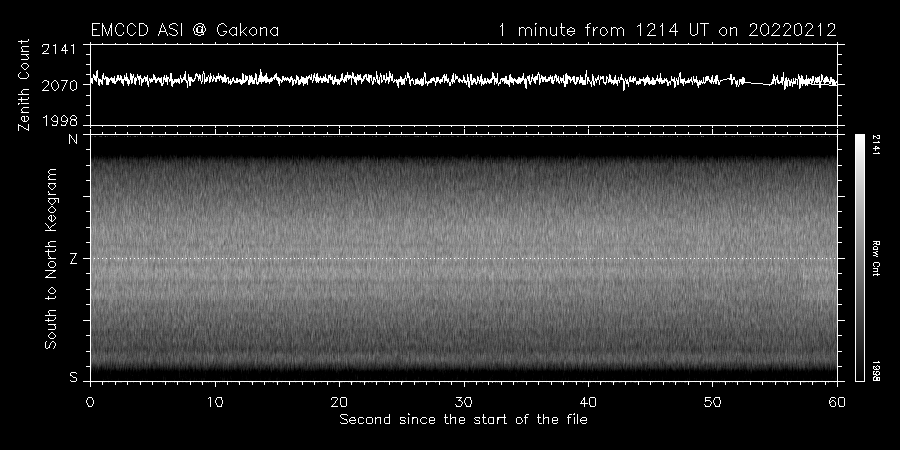Click the 30 second tick on time axis
Viewport: 900px width, 450px height.
coord(464,401)
